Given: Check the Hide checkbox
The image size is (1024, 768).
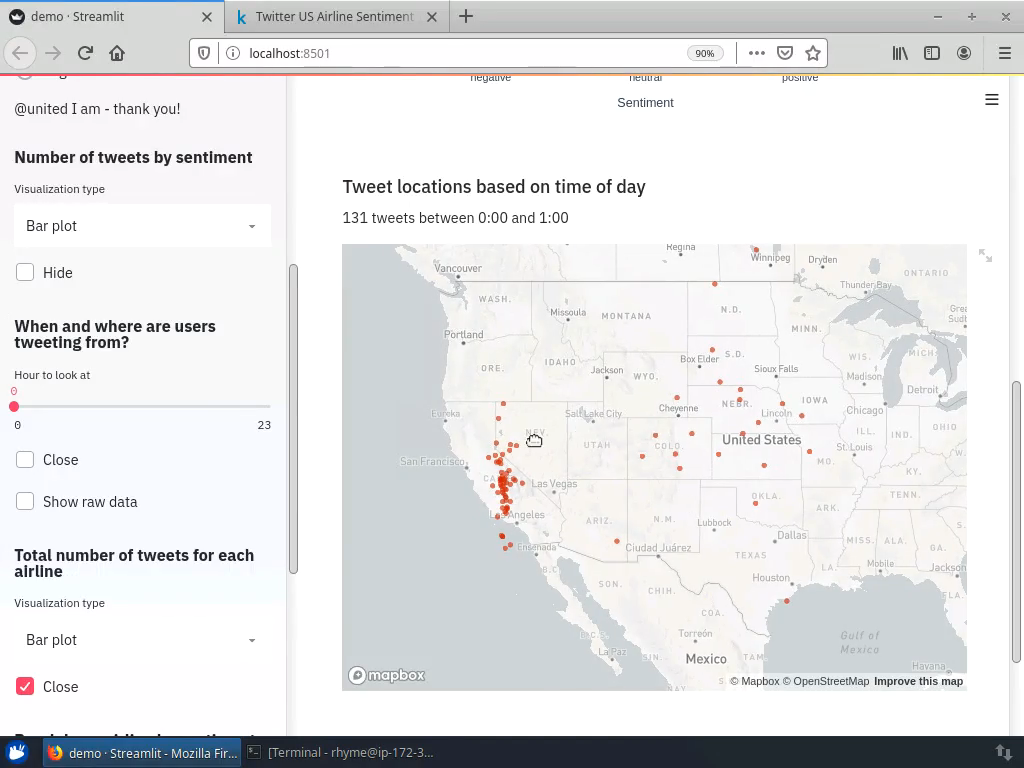Looking at the screenshot, I should click(x=25, y=272).
